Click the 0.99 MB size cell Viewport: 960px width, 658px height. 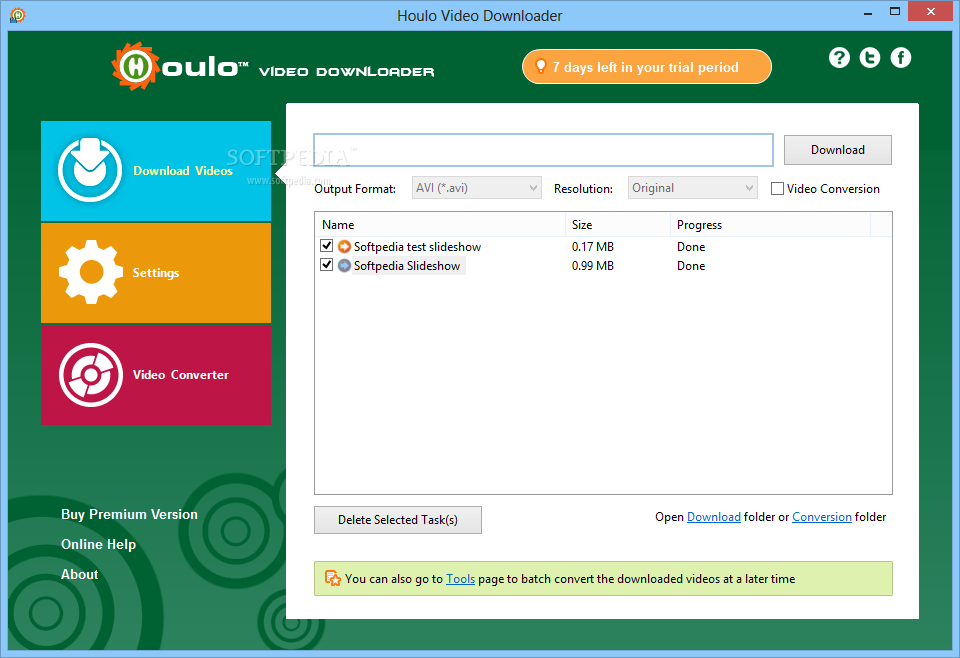coord(593,266)
